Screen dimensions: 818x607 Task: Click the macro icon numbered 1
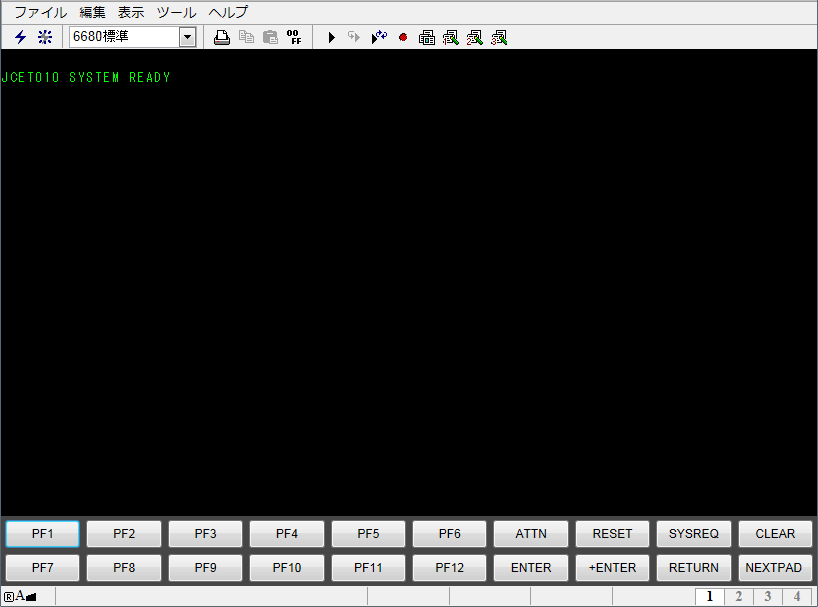point(451,37)
